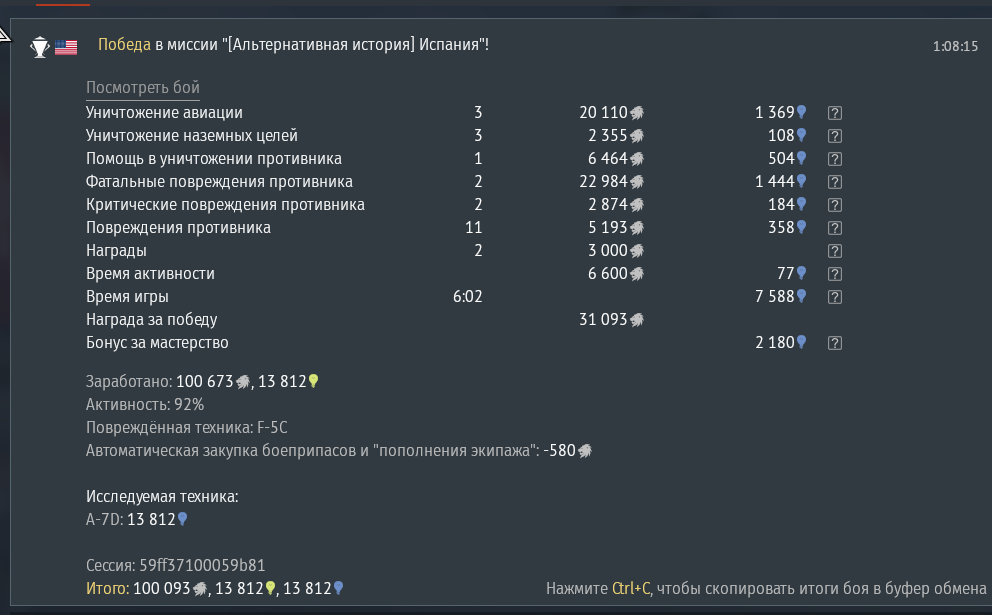Open the Посмотреть бой replay link
This screenshot has width=992, height=615.
point(143,87)
